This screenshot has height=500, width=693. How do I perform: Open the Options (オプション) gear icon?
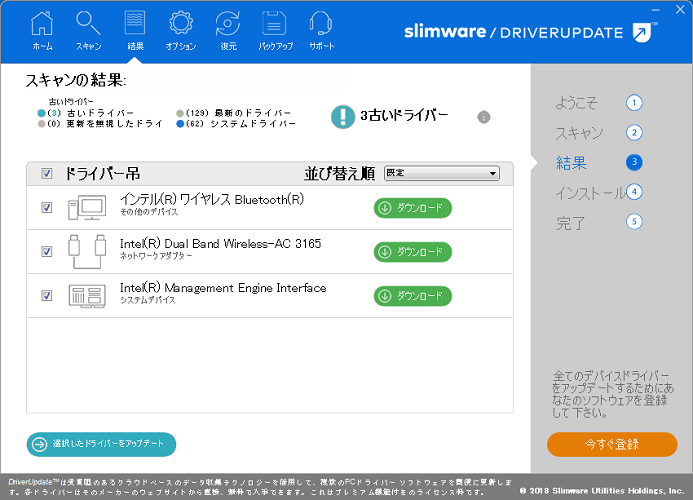pos(181,24)
